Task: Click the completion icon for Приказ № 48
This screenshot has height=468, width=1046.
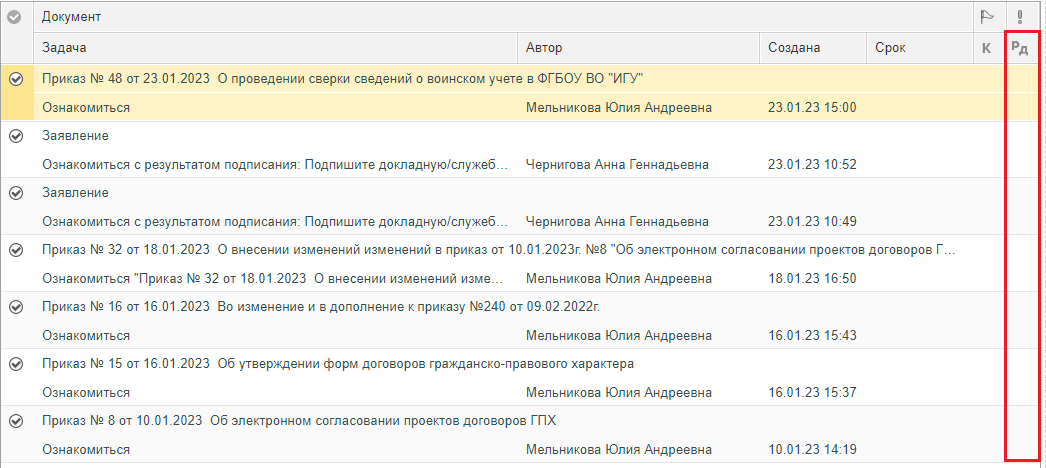Action: coord(16,79)
